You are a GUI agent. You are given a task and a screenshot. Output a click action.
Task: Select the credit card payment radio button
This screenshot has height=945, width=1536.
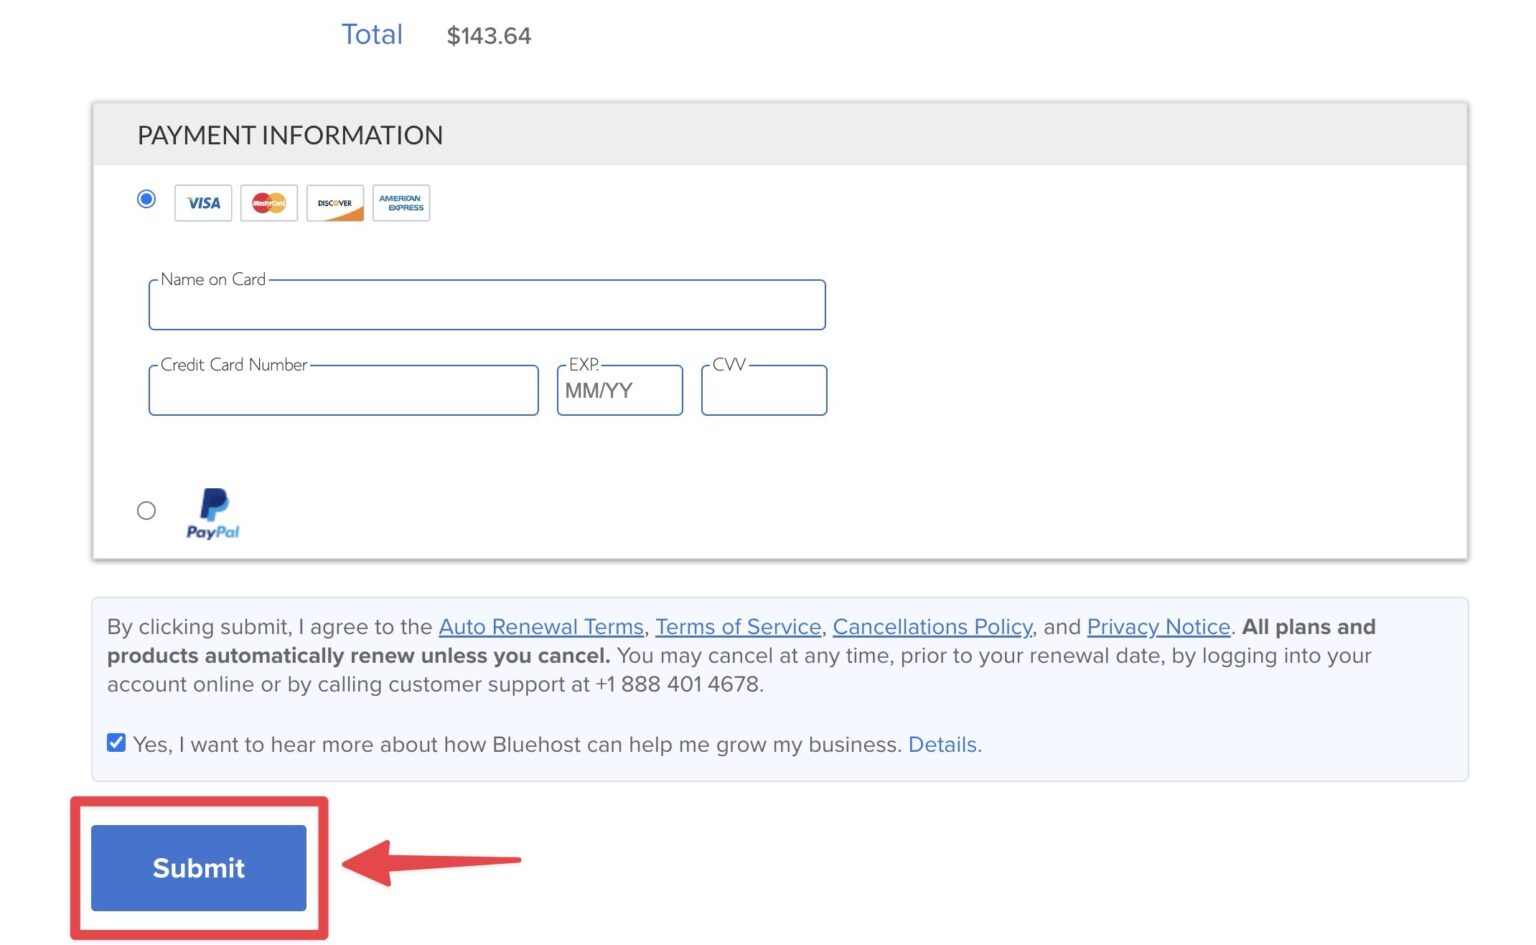point(146,199)
